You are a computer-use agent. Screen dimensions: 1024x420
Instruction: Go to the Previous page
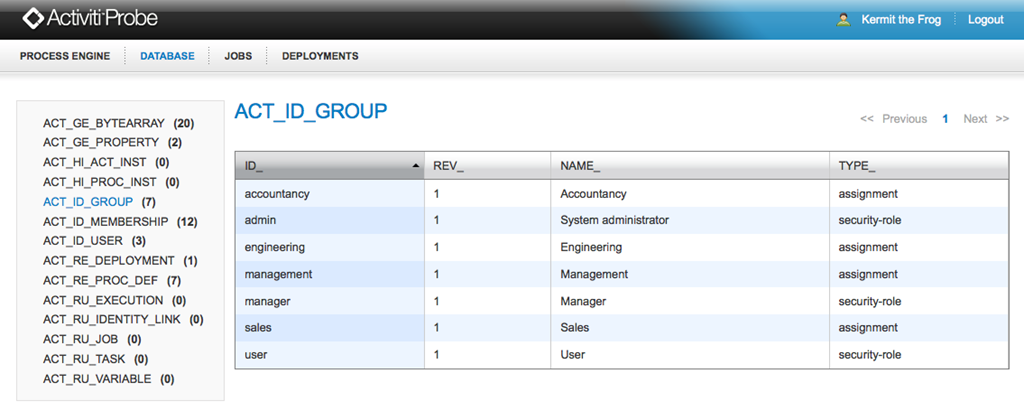tap(904, 119)
